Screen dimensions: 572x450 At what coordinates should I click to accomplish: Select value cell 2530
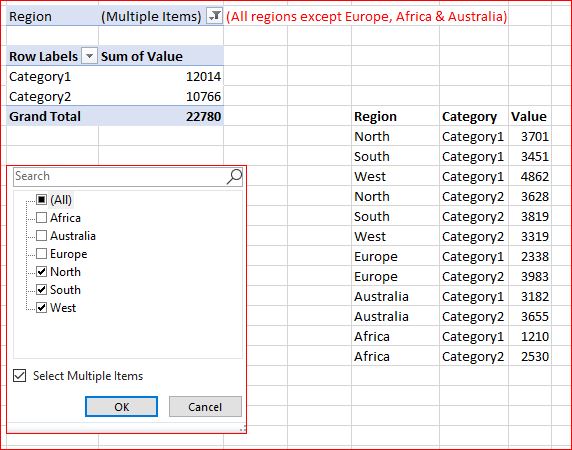530,356
